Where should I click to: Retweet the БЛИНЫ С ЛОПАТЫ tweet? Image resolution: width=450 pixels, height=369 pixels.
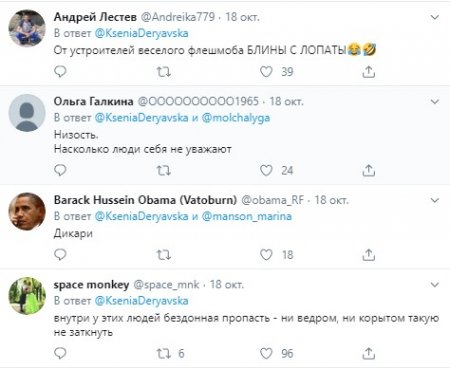[164, 72]
